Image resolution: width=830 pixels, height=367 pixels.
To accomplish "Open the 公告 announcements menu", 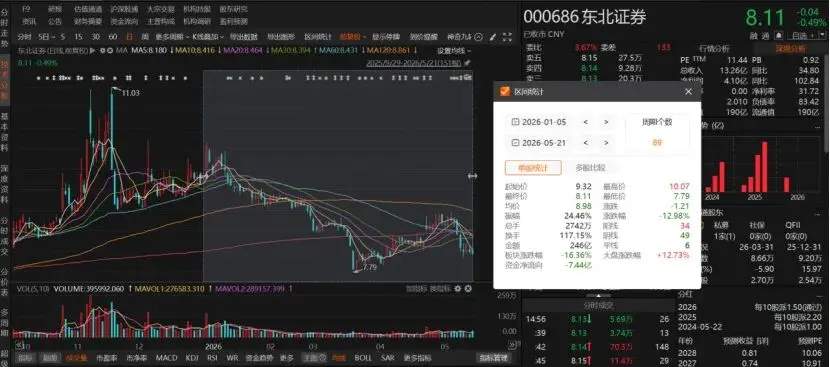I will pos(55,22).
